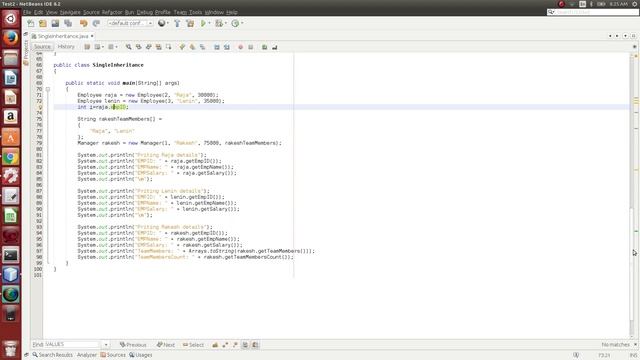640x360 pixels.
Task: Click the Last Edit editor toolbar icon
Action: (87, 47)
